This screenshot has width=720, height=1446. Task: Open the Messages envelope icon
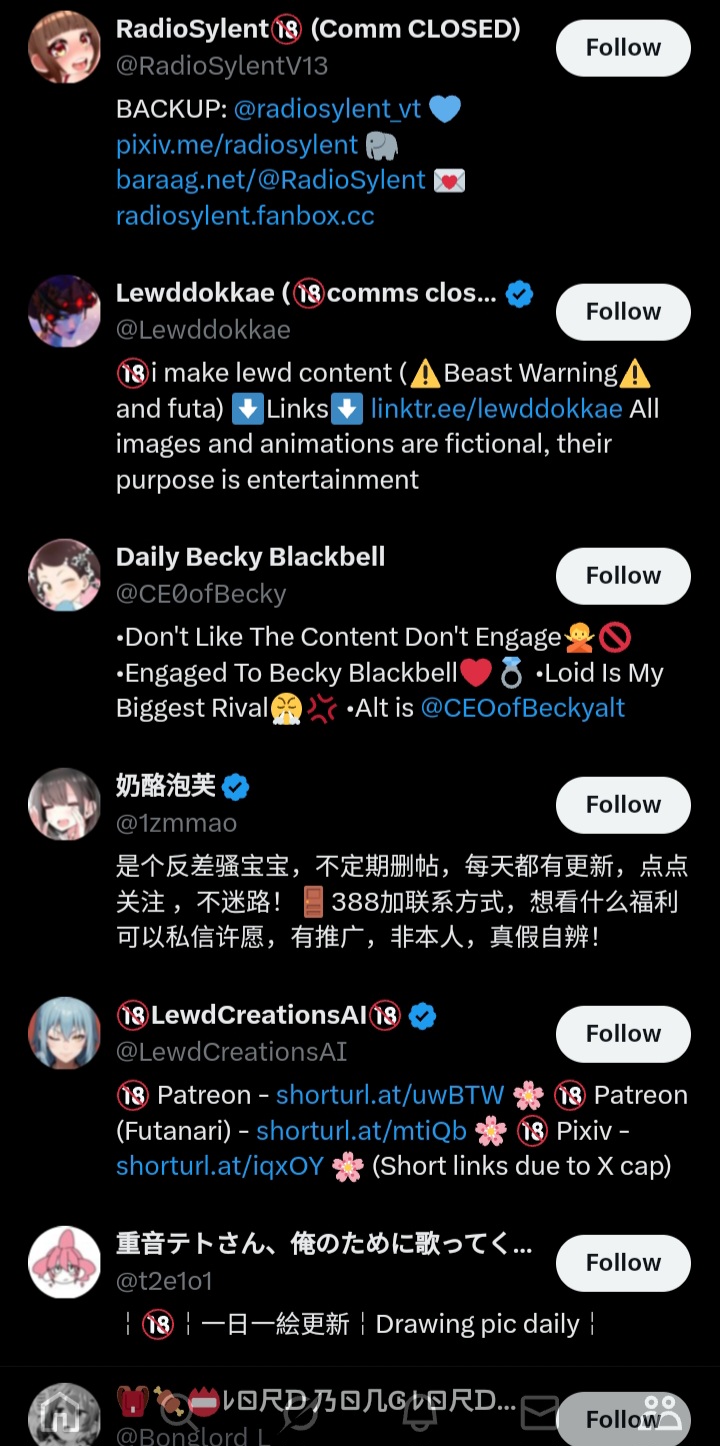[x=540, y=1414]
